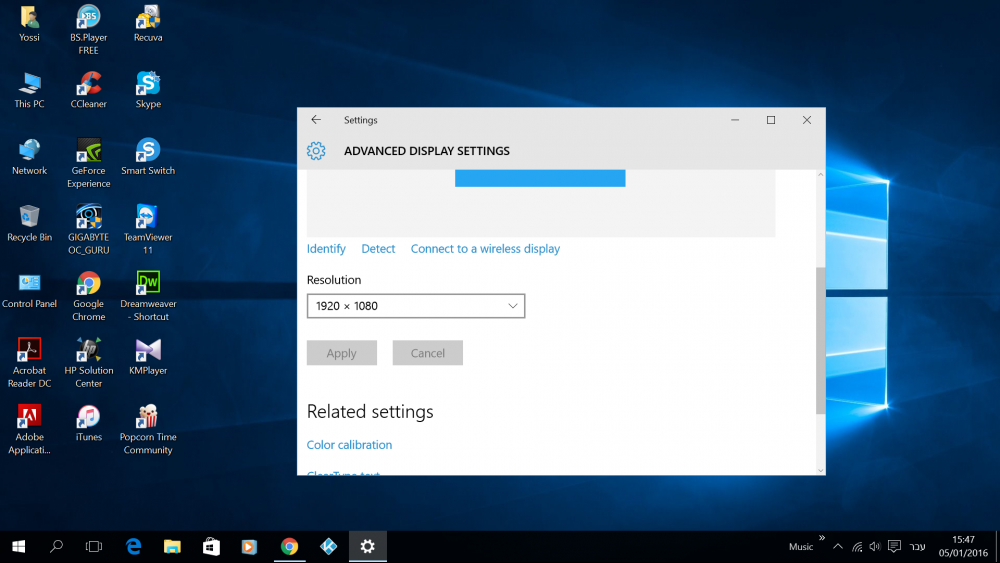Viewport: 1000px width, 563px height.
Task: Go back using the Settings back arrow
Action: click(x=316, y=120)
